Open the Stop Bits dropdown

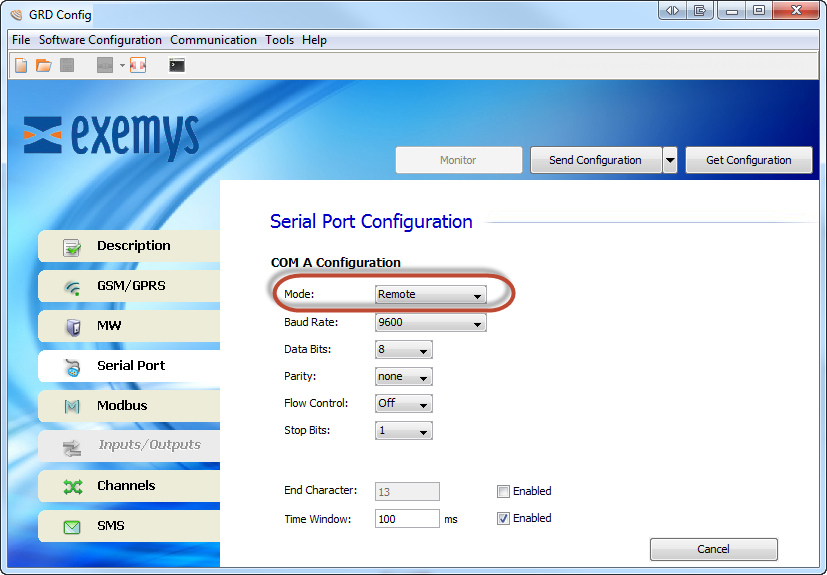coord(403,431)
